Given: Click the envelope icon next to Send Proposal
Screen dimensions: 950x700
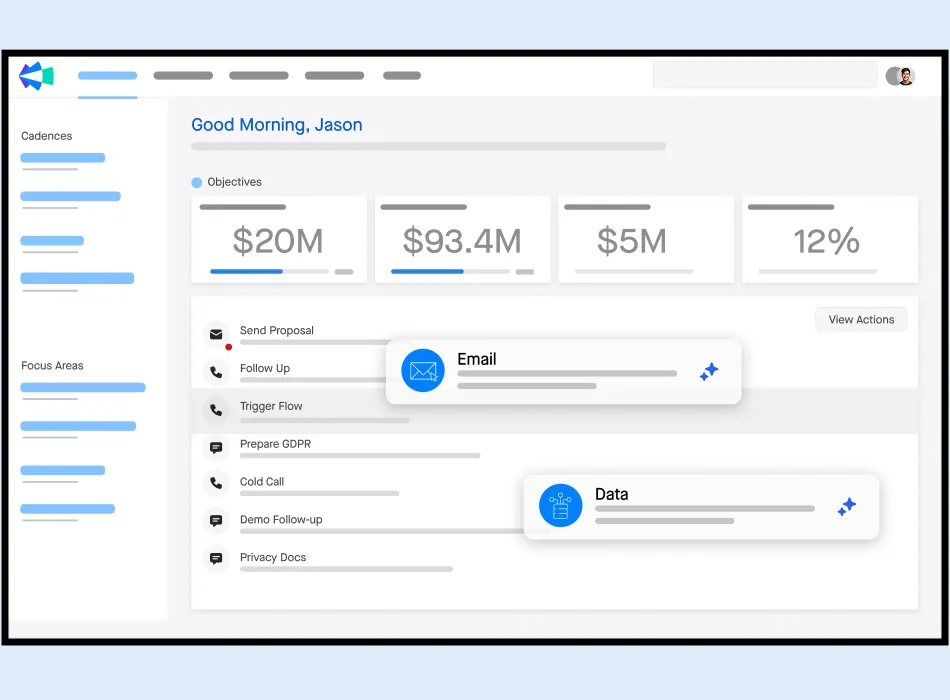Looking at the screenshot, I should coord(217,334).
